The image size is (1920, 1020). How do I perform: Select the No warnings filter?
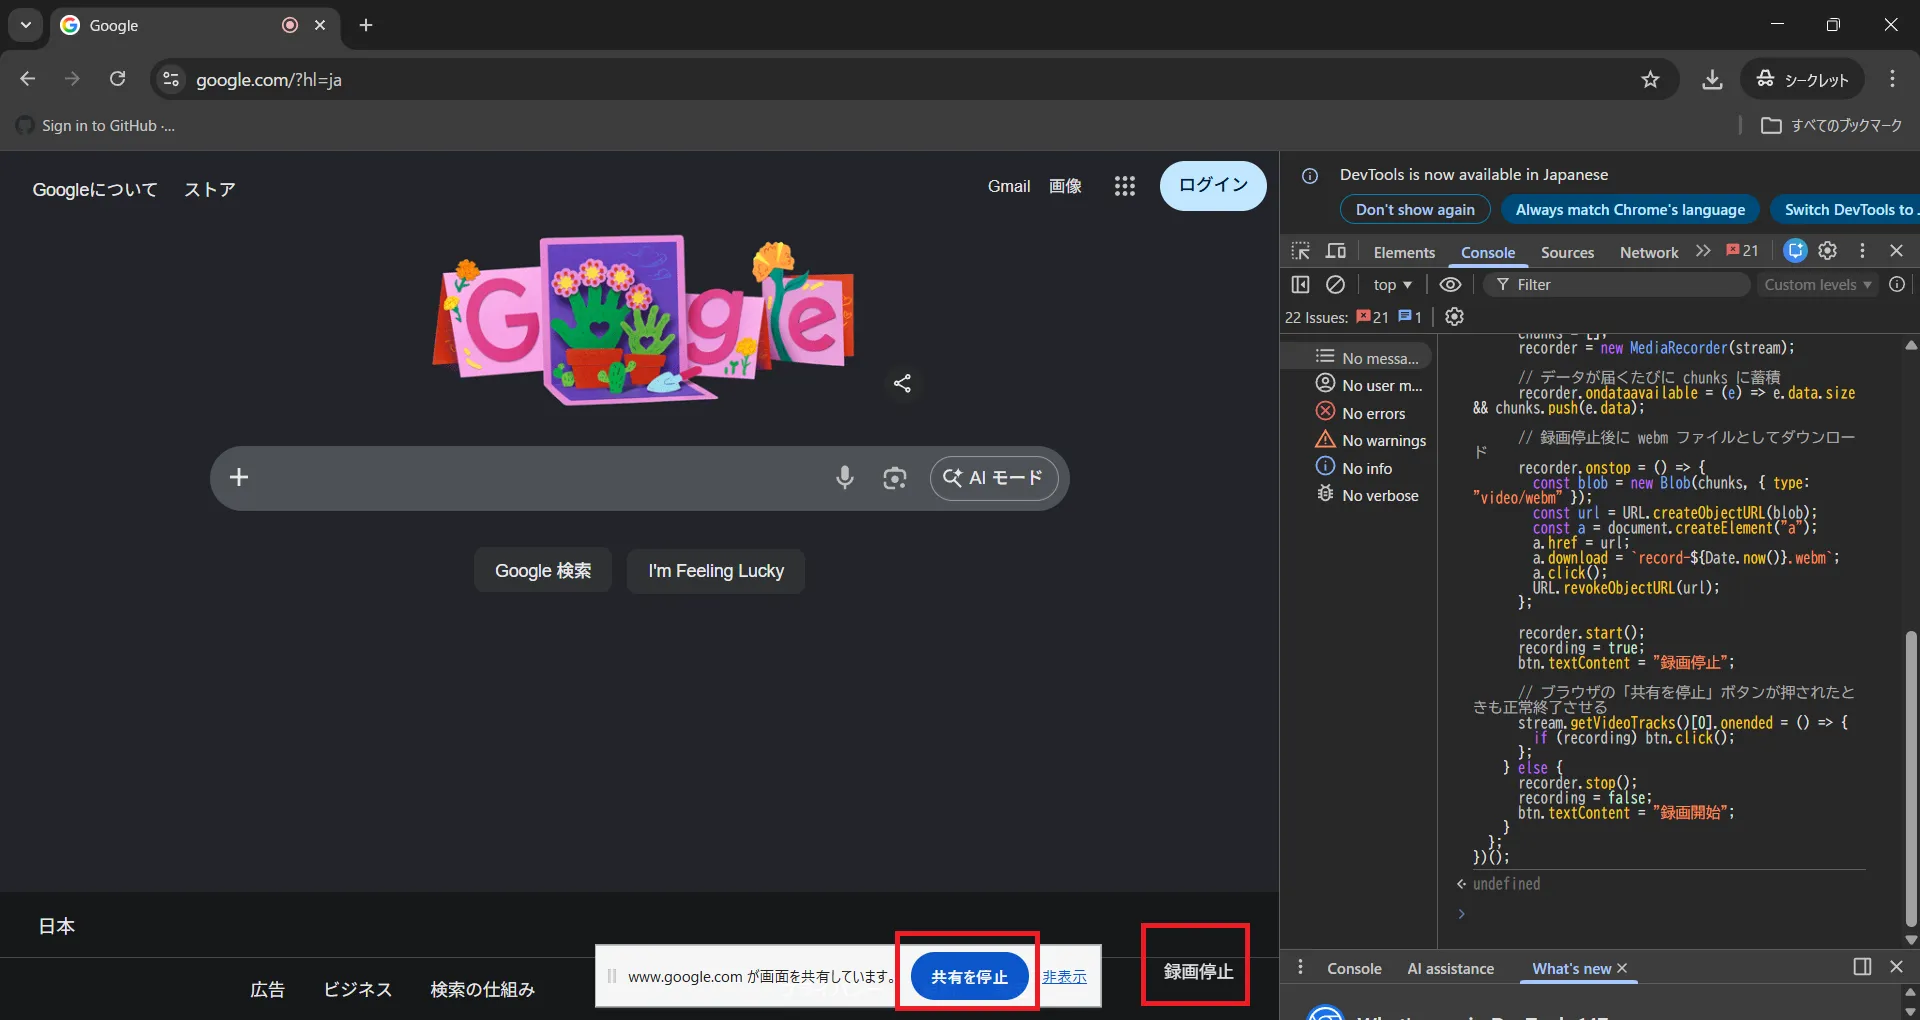pos(1371,440)
